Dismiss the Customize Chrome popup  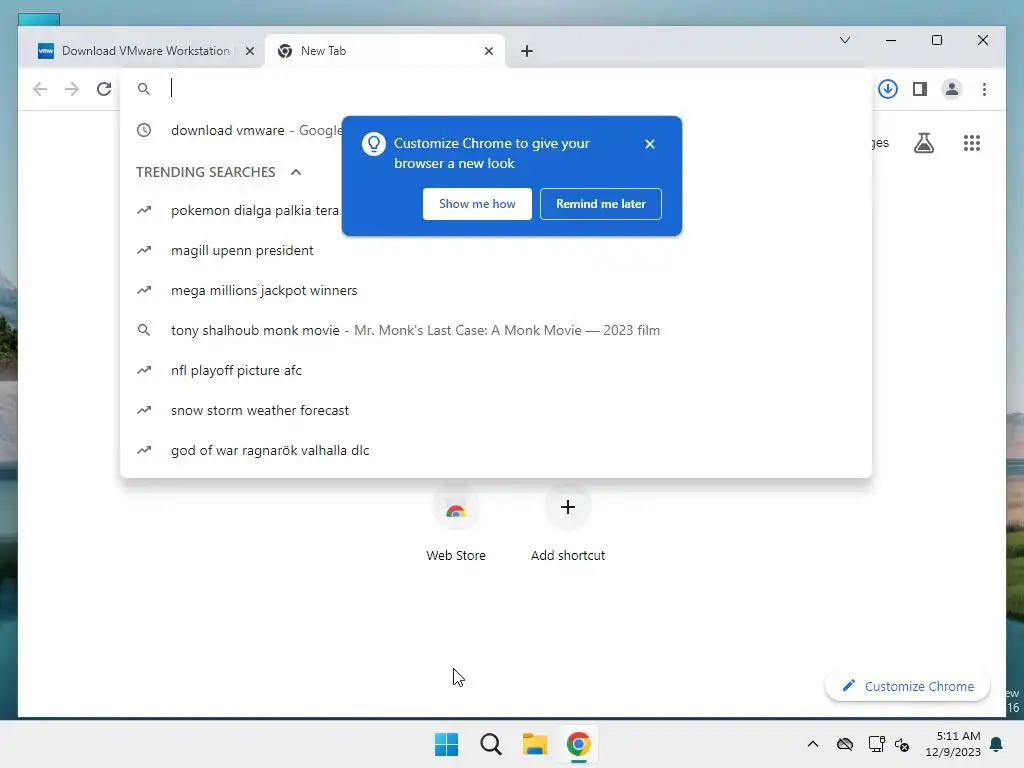(649, 144)
